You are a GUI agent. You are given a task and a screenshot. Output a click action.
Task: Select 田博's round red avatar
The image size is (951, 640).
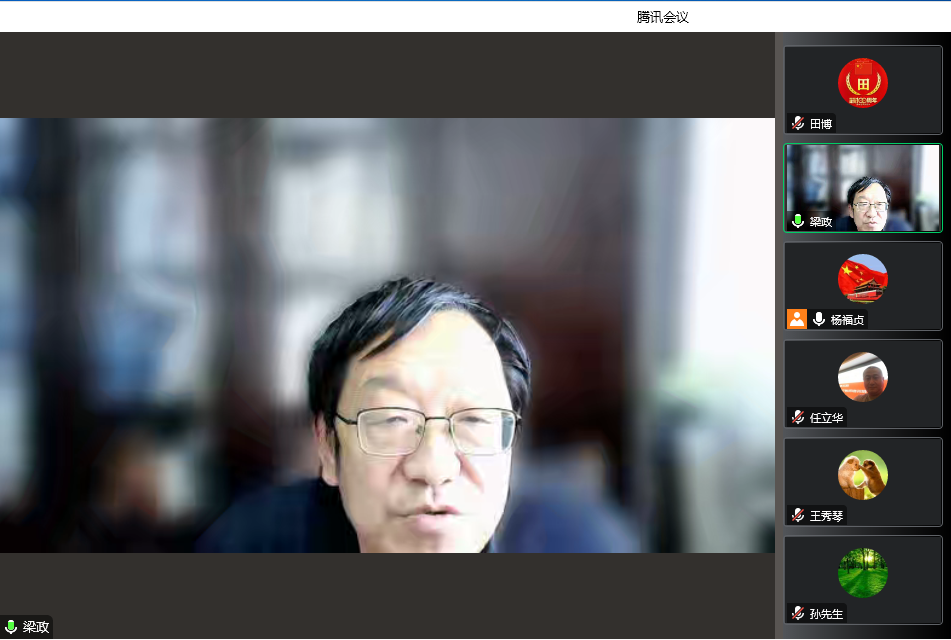[x=862, y=83]
